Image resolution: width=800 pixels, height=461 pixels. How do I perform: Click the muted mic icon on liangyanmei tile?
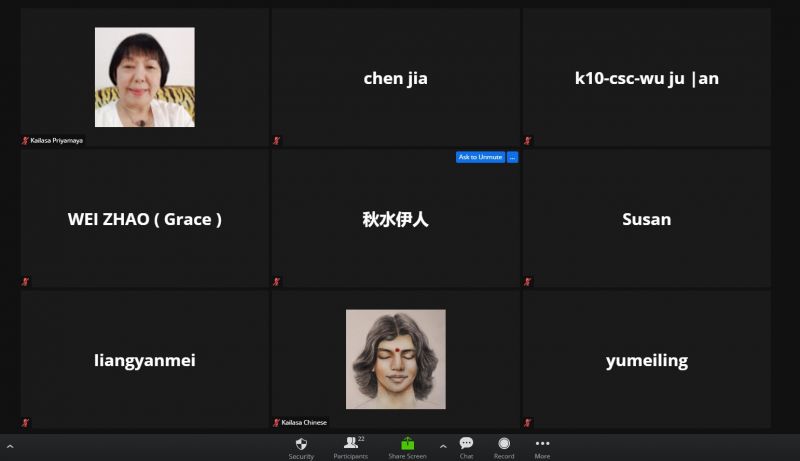tap(26, 423)
